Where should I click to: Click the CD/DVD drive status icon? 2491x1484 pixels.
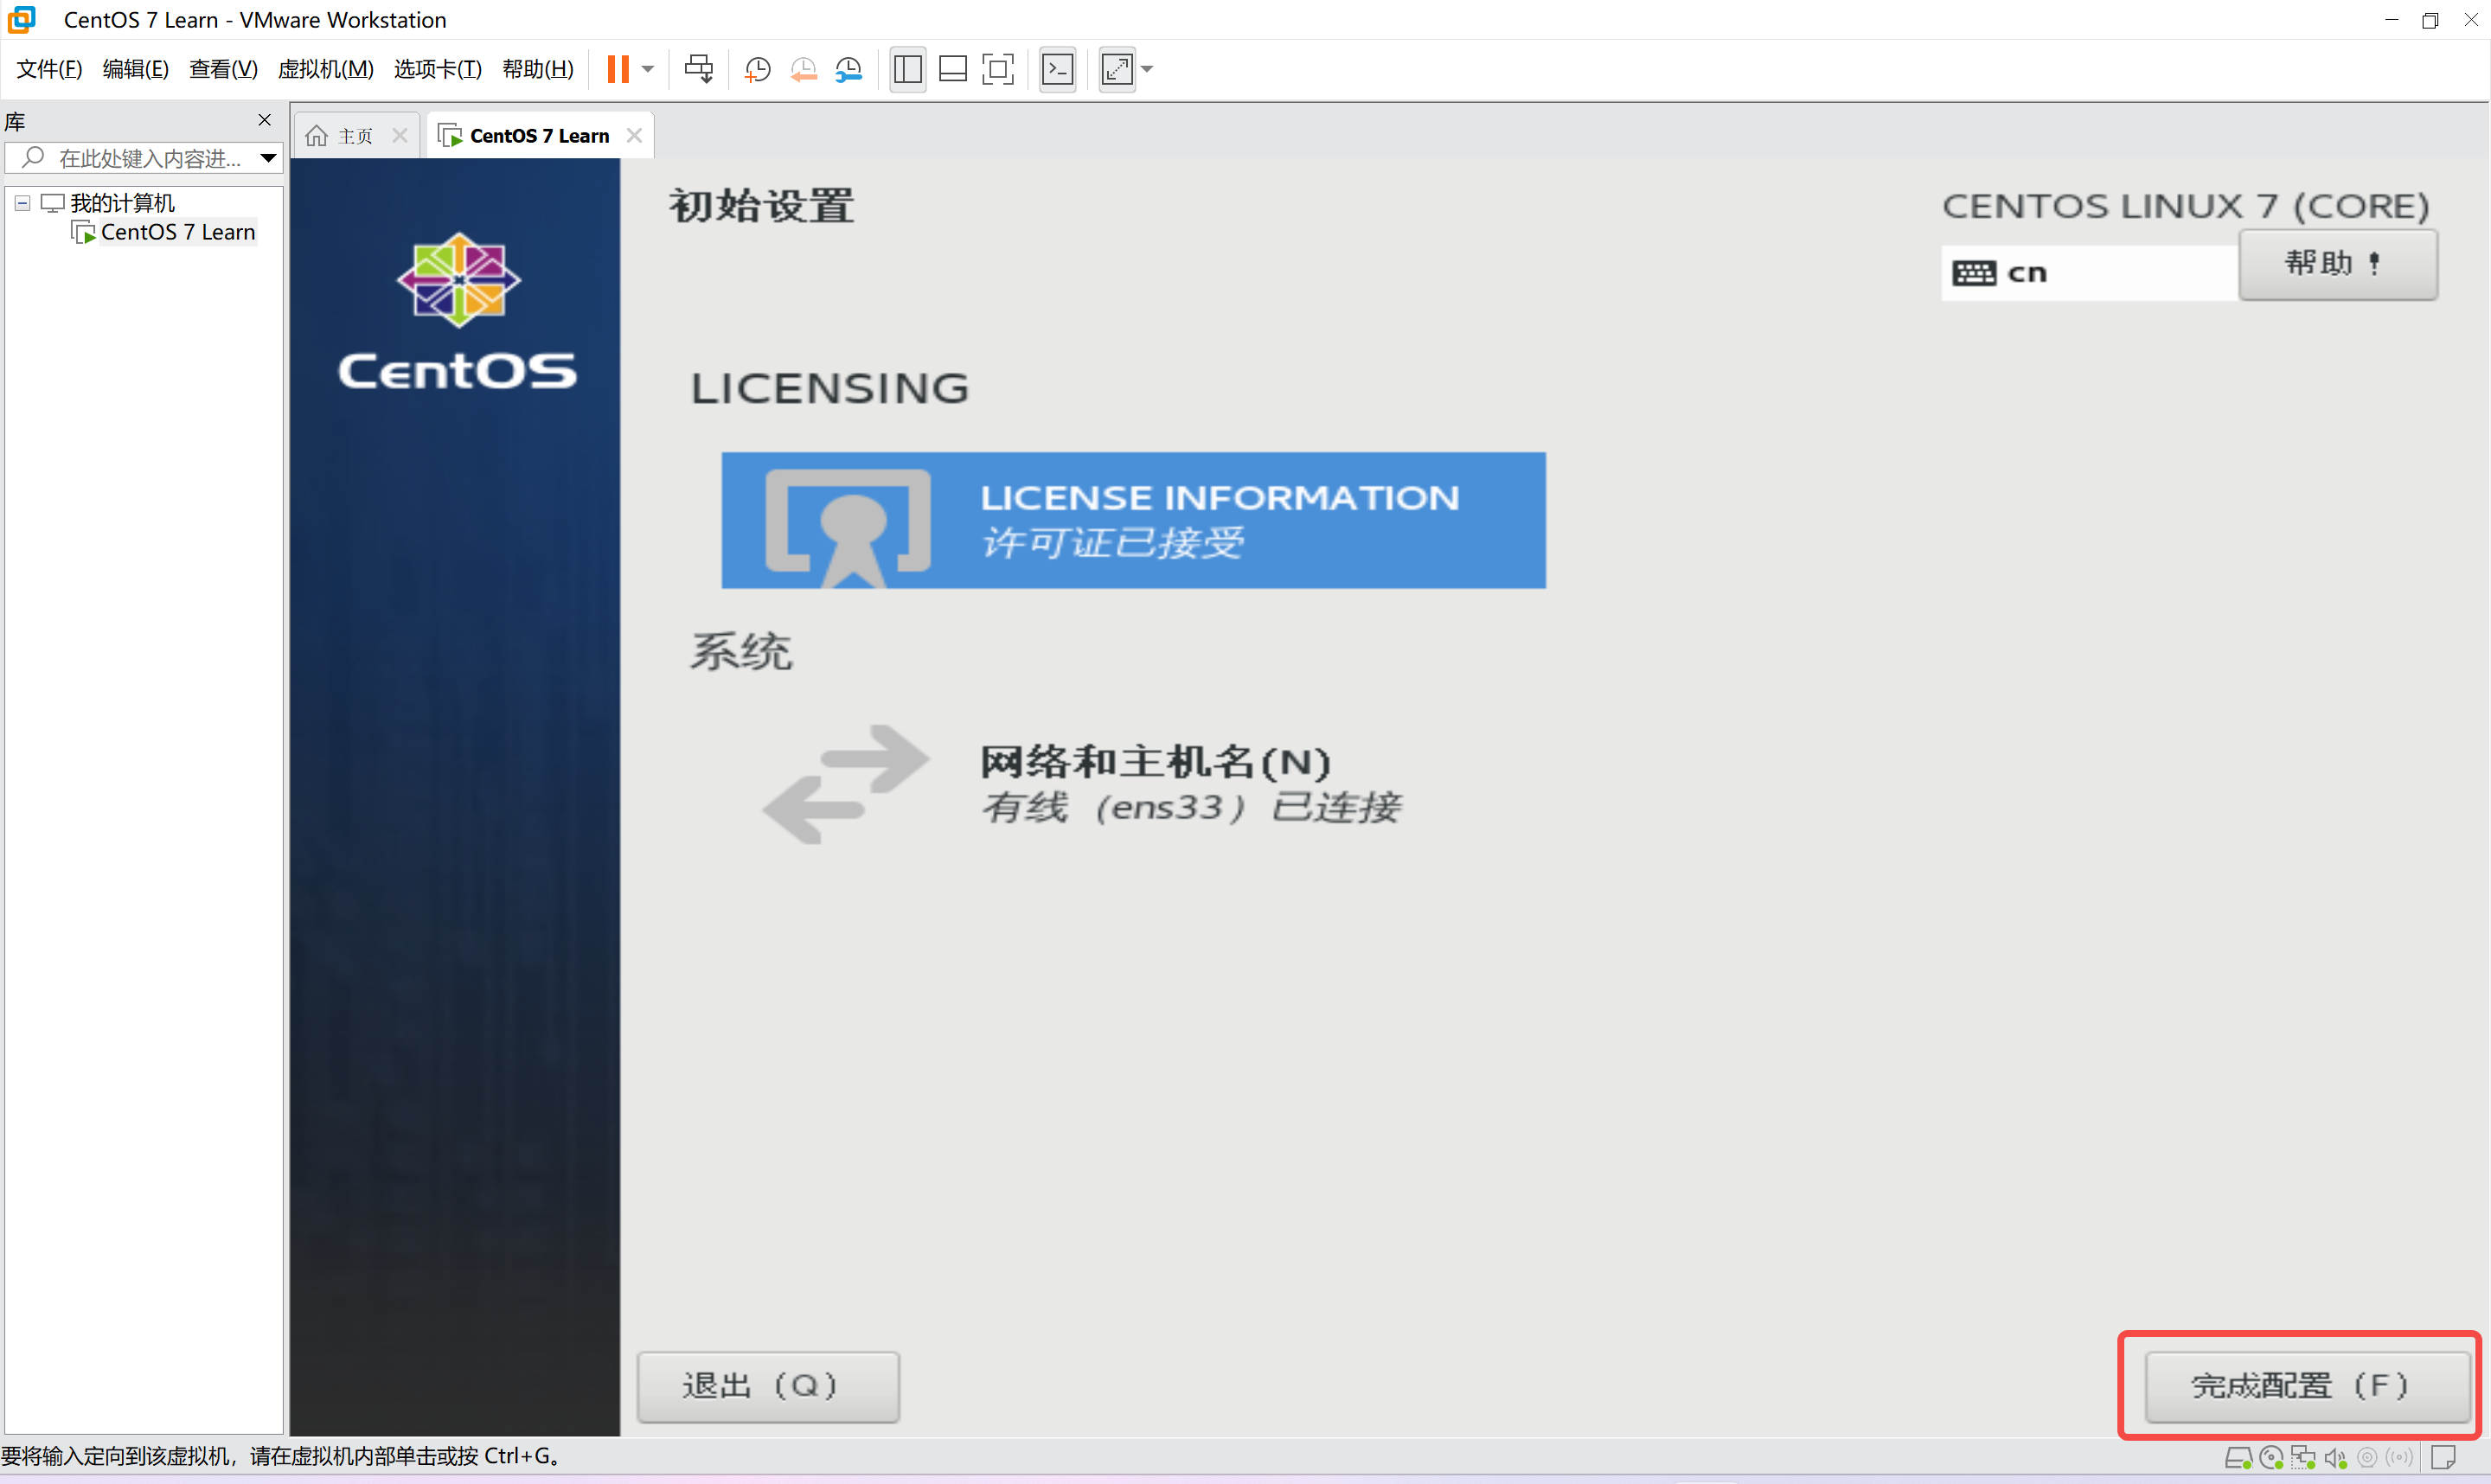click(2271, 1458)
